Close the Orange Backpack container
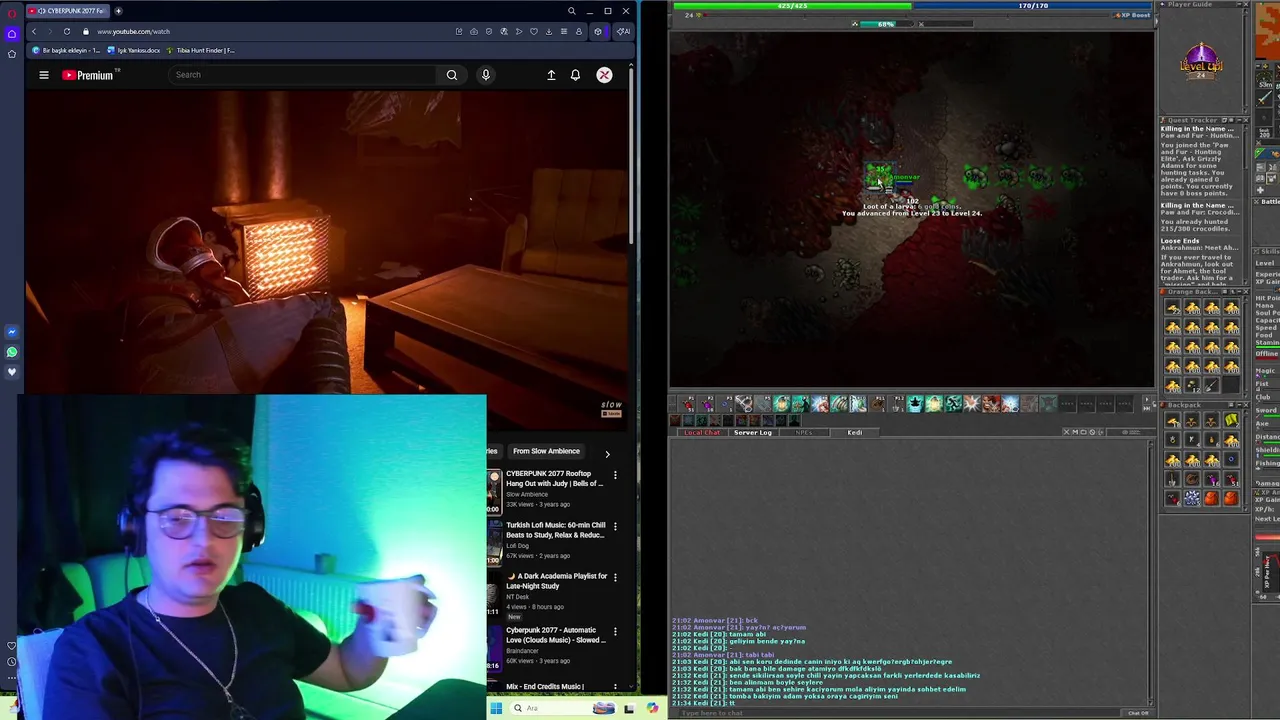 click(x=1246, y=292)
